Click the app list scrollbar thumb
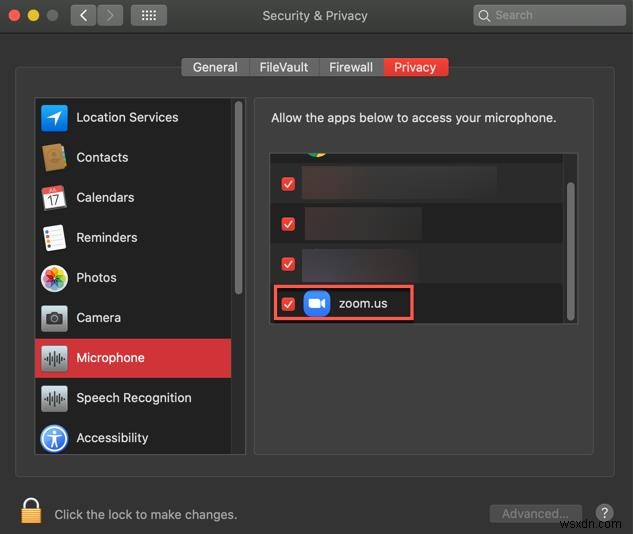Viewport: 633px width, 534px height. [570, 251]
